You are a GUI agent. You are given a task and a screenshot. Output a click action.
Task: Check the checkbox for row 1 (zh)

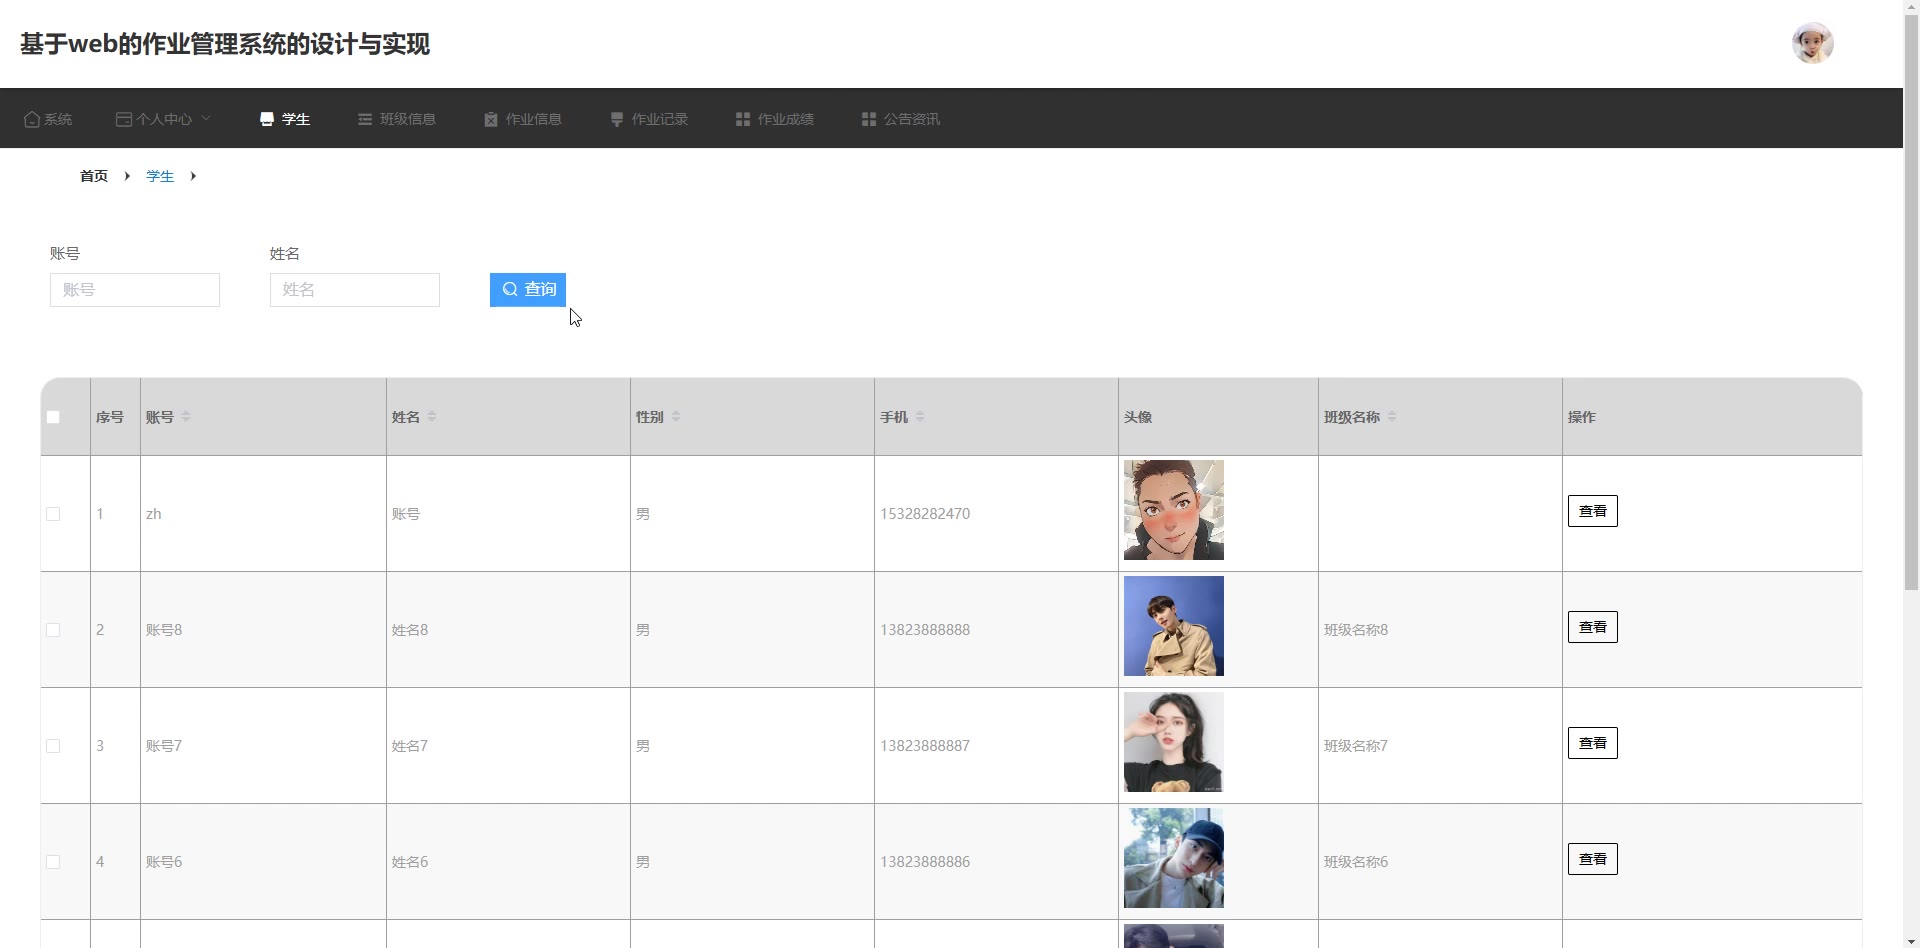[53, 514]
